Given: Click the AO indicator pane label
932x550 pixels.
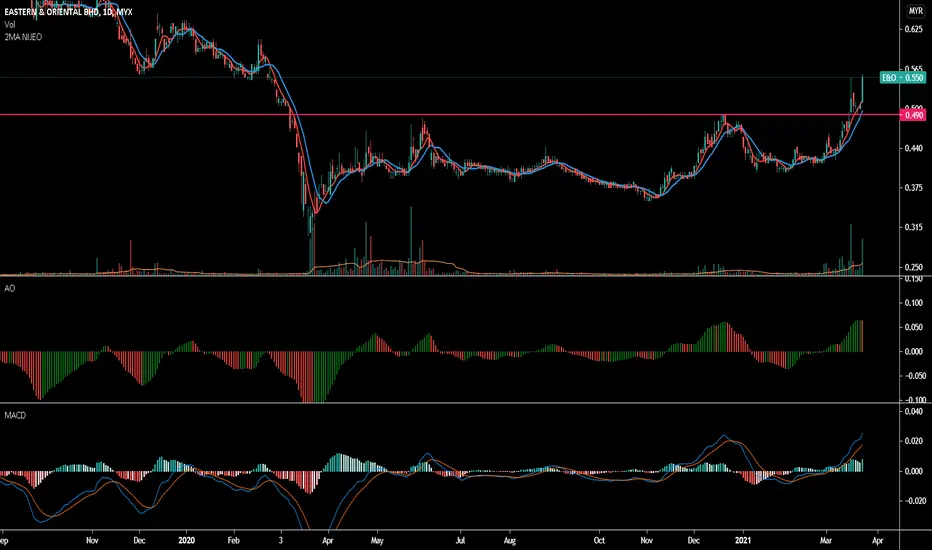Looking at the screenshot, I should [x=10, y=288].
